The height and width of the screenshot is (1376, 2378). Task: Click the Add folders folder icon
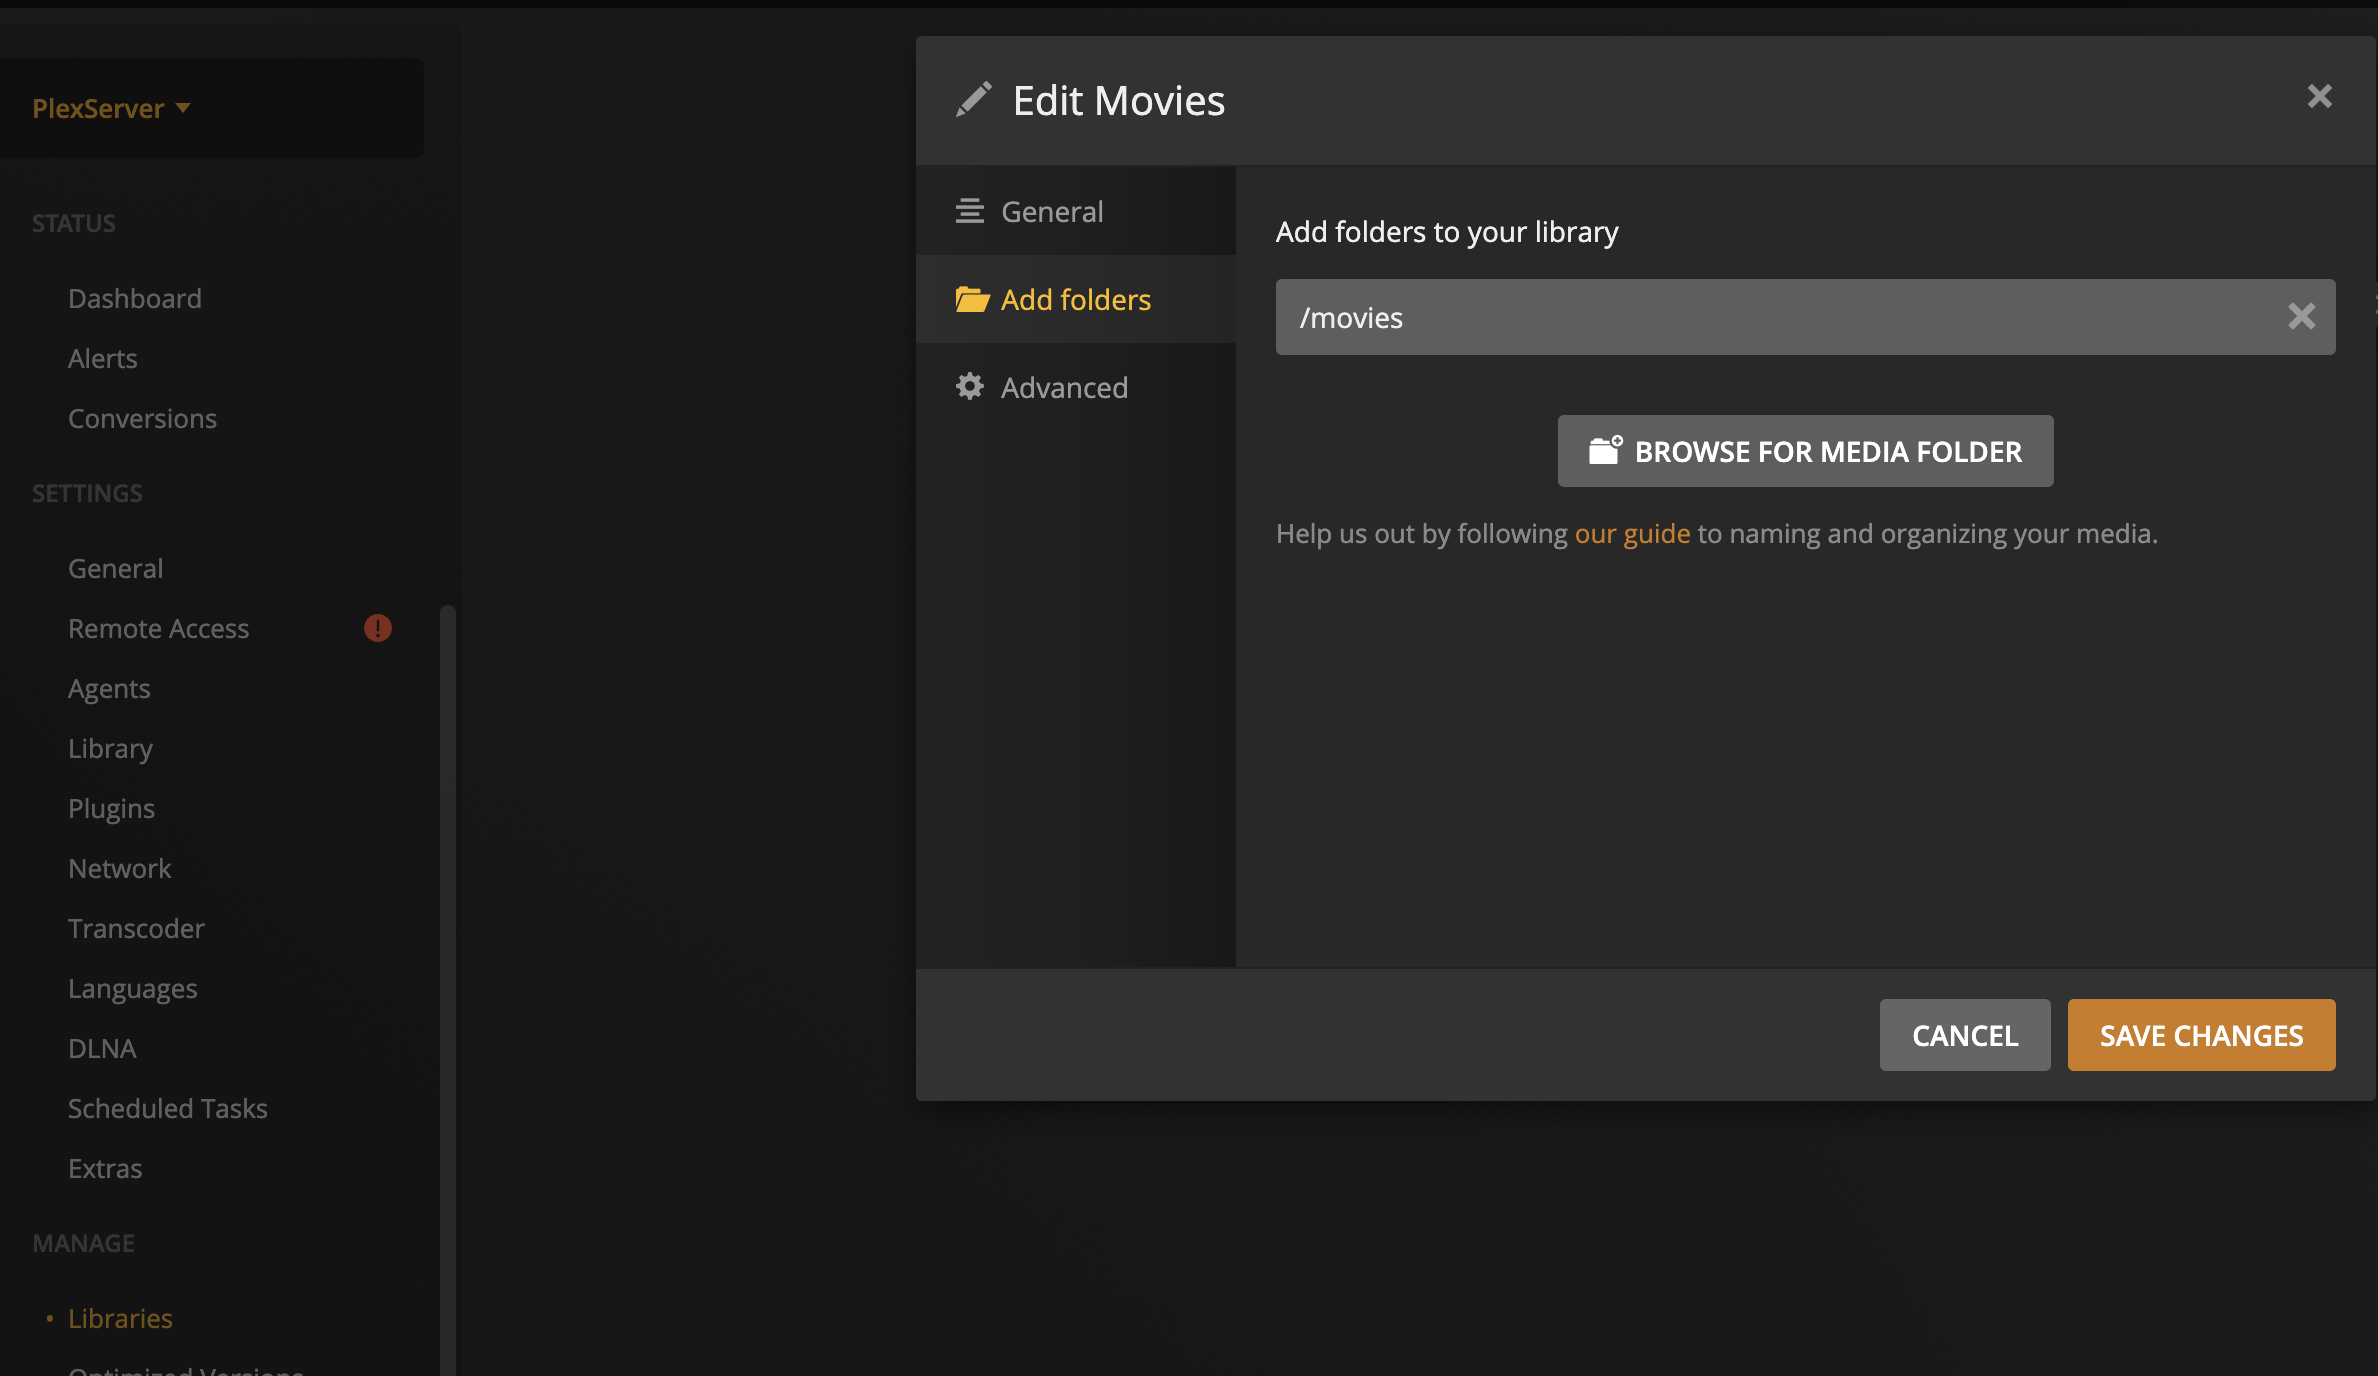(971, 299)
